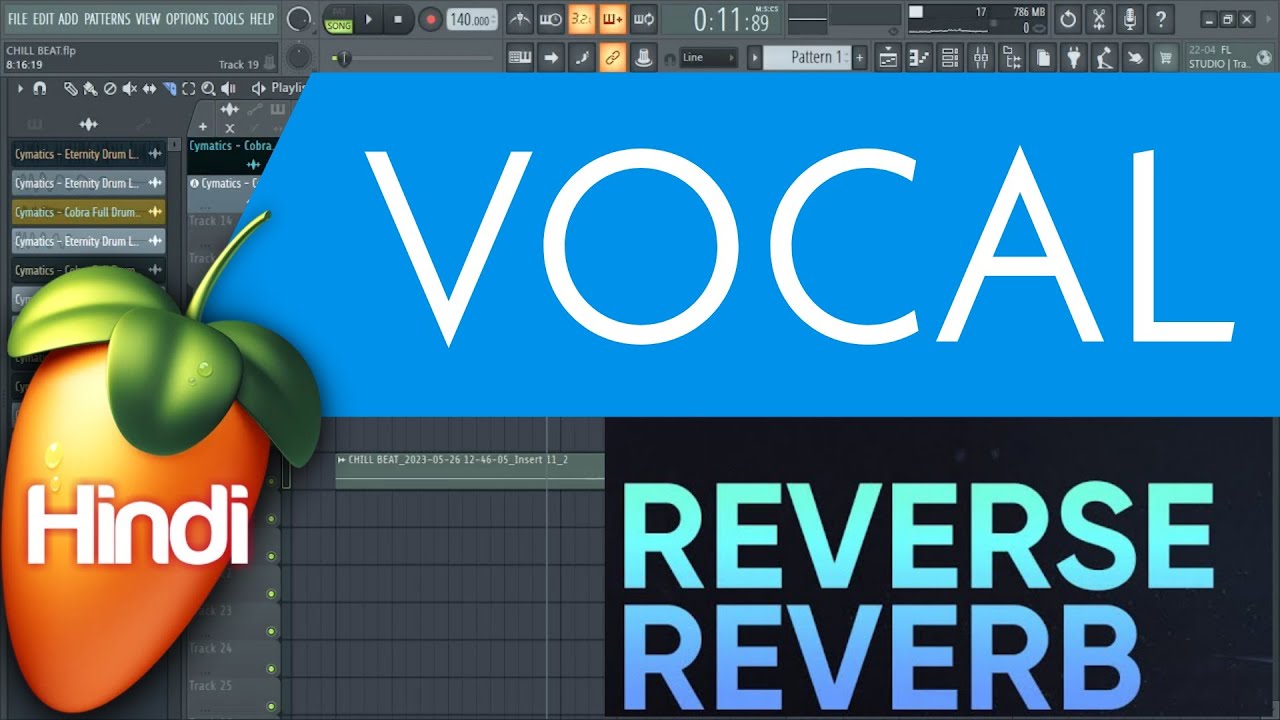Viewport: 1280px width, 720px height.
Task: Select the playlist Select tool
Action: point(189,88)
